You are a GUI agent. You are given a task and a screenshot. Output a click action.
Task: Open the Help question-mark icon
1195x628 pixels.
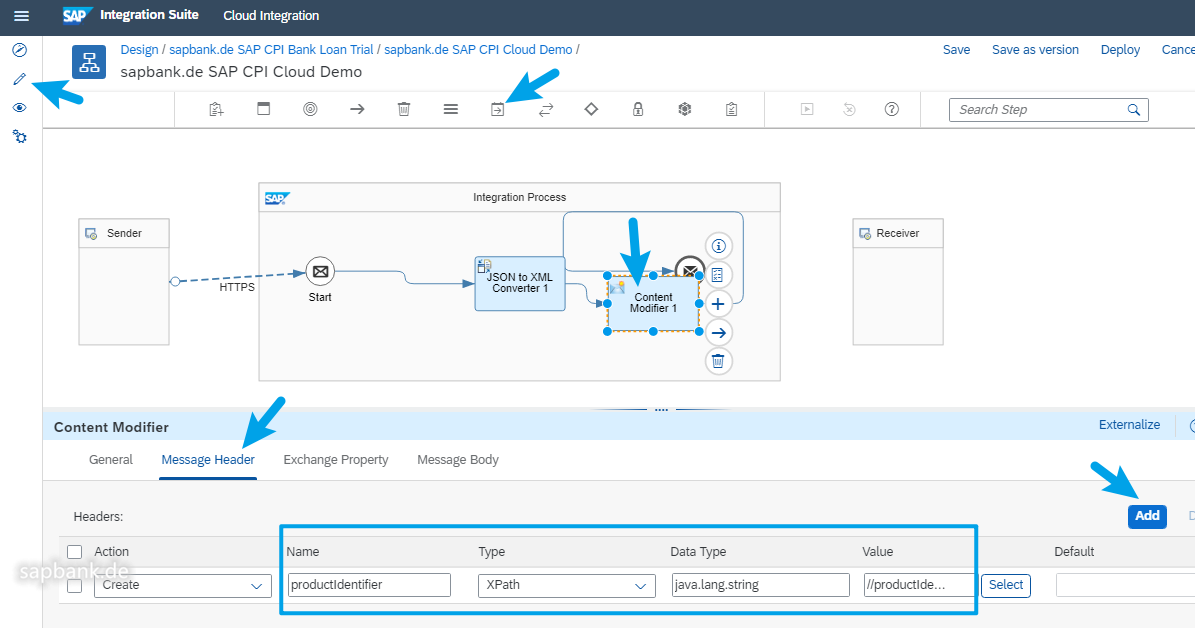[x=892, y=109]
